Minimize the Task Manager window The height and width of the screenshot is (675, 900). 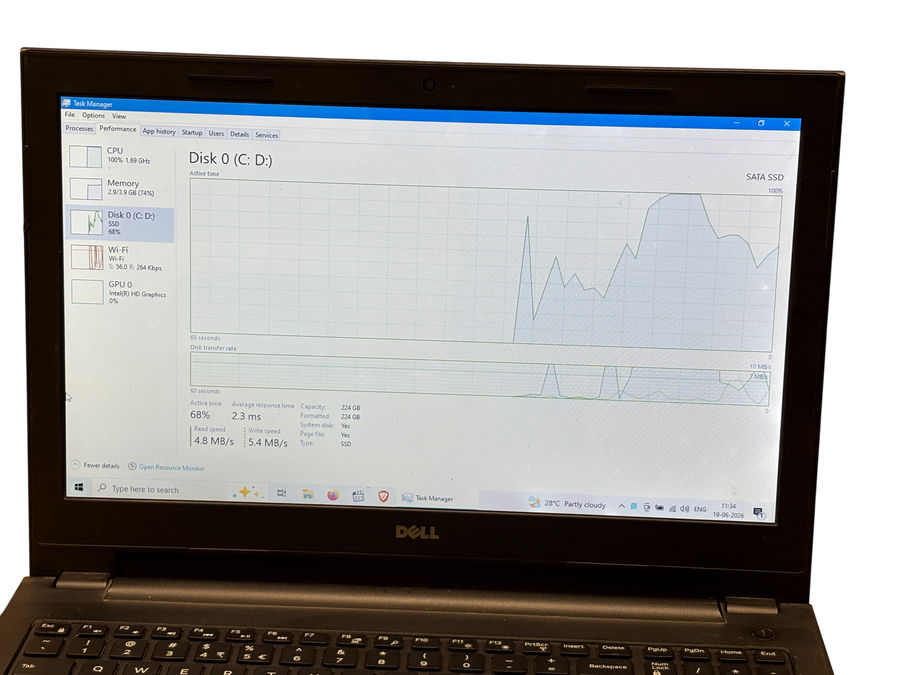point(736,122)
